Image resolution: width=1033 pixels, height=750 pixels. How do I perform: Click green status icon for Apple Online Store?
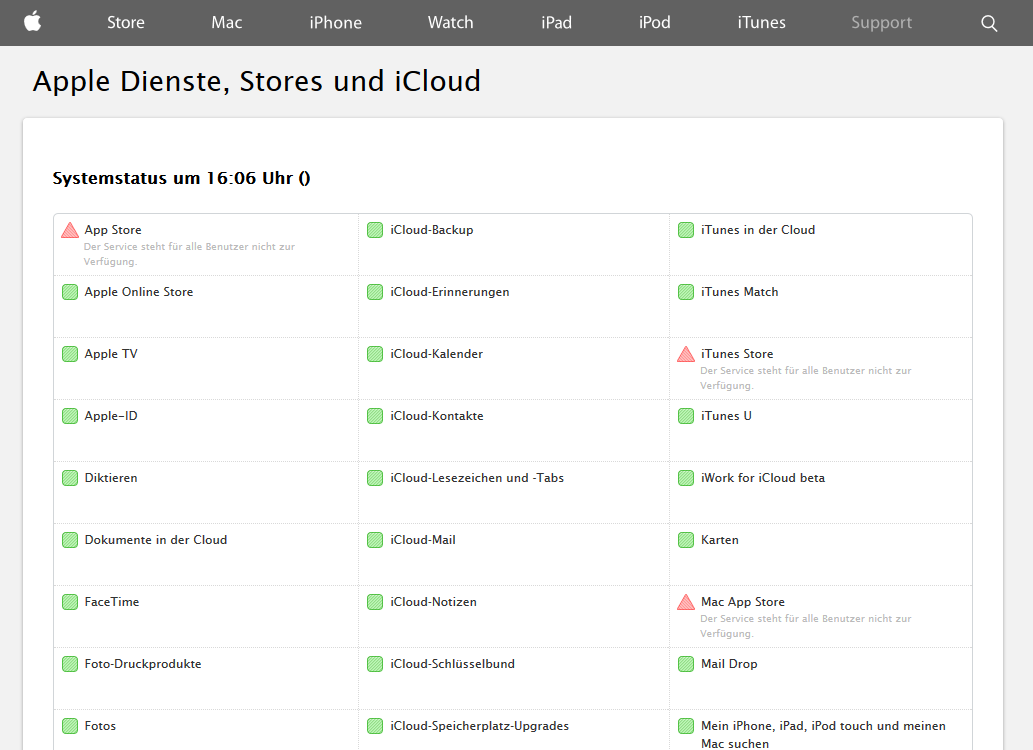click(70, 292)
